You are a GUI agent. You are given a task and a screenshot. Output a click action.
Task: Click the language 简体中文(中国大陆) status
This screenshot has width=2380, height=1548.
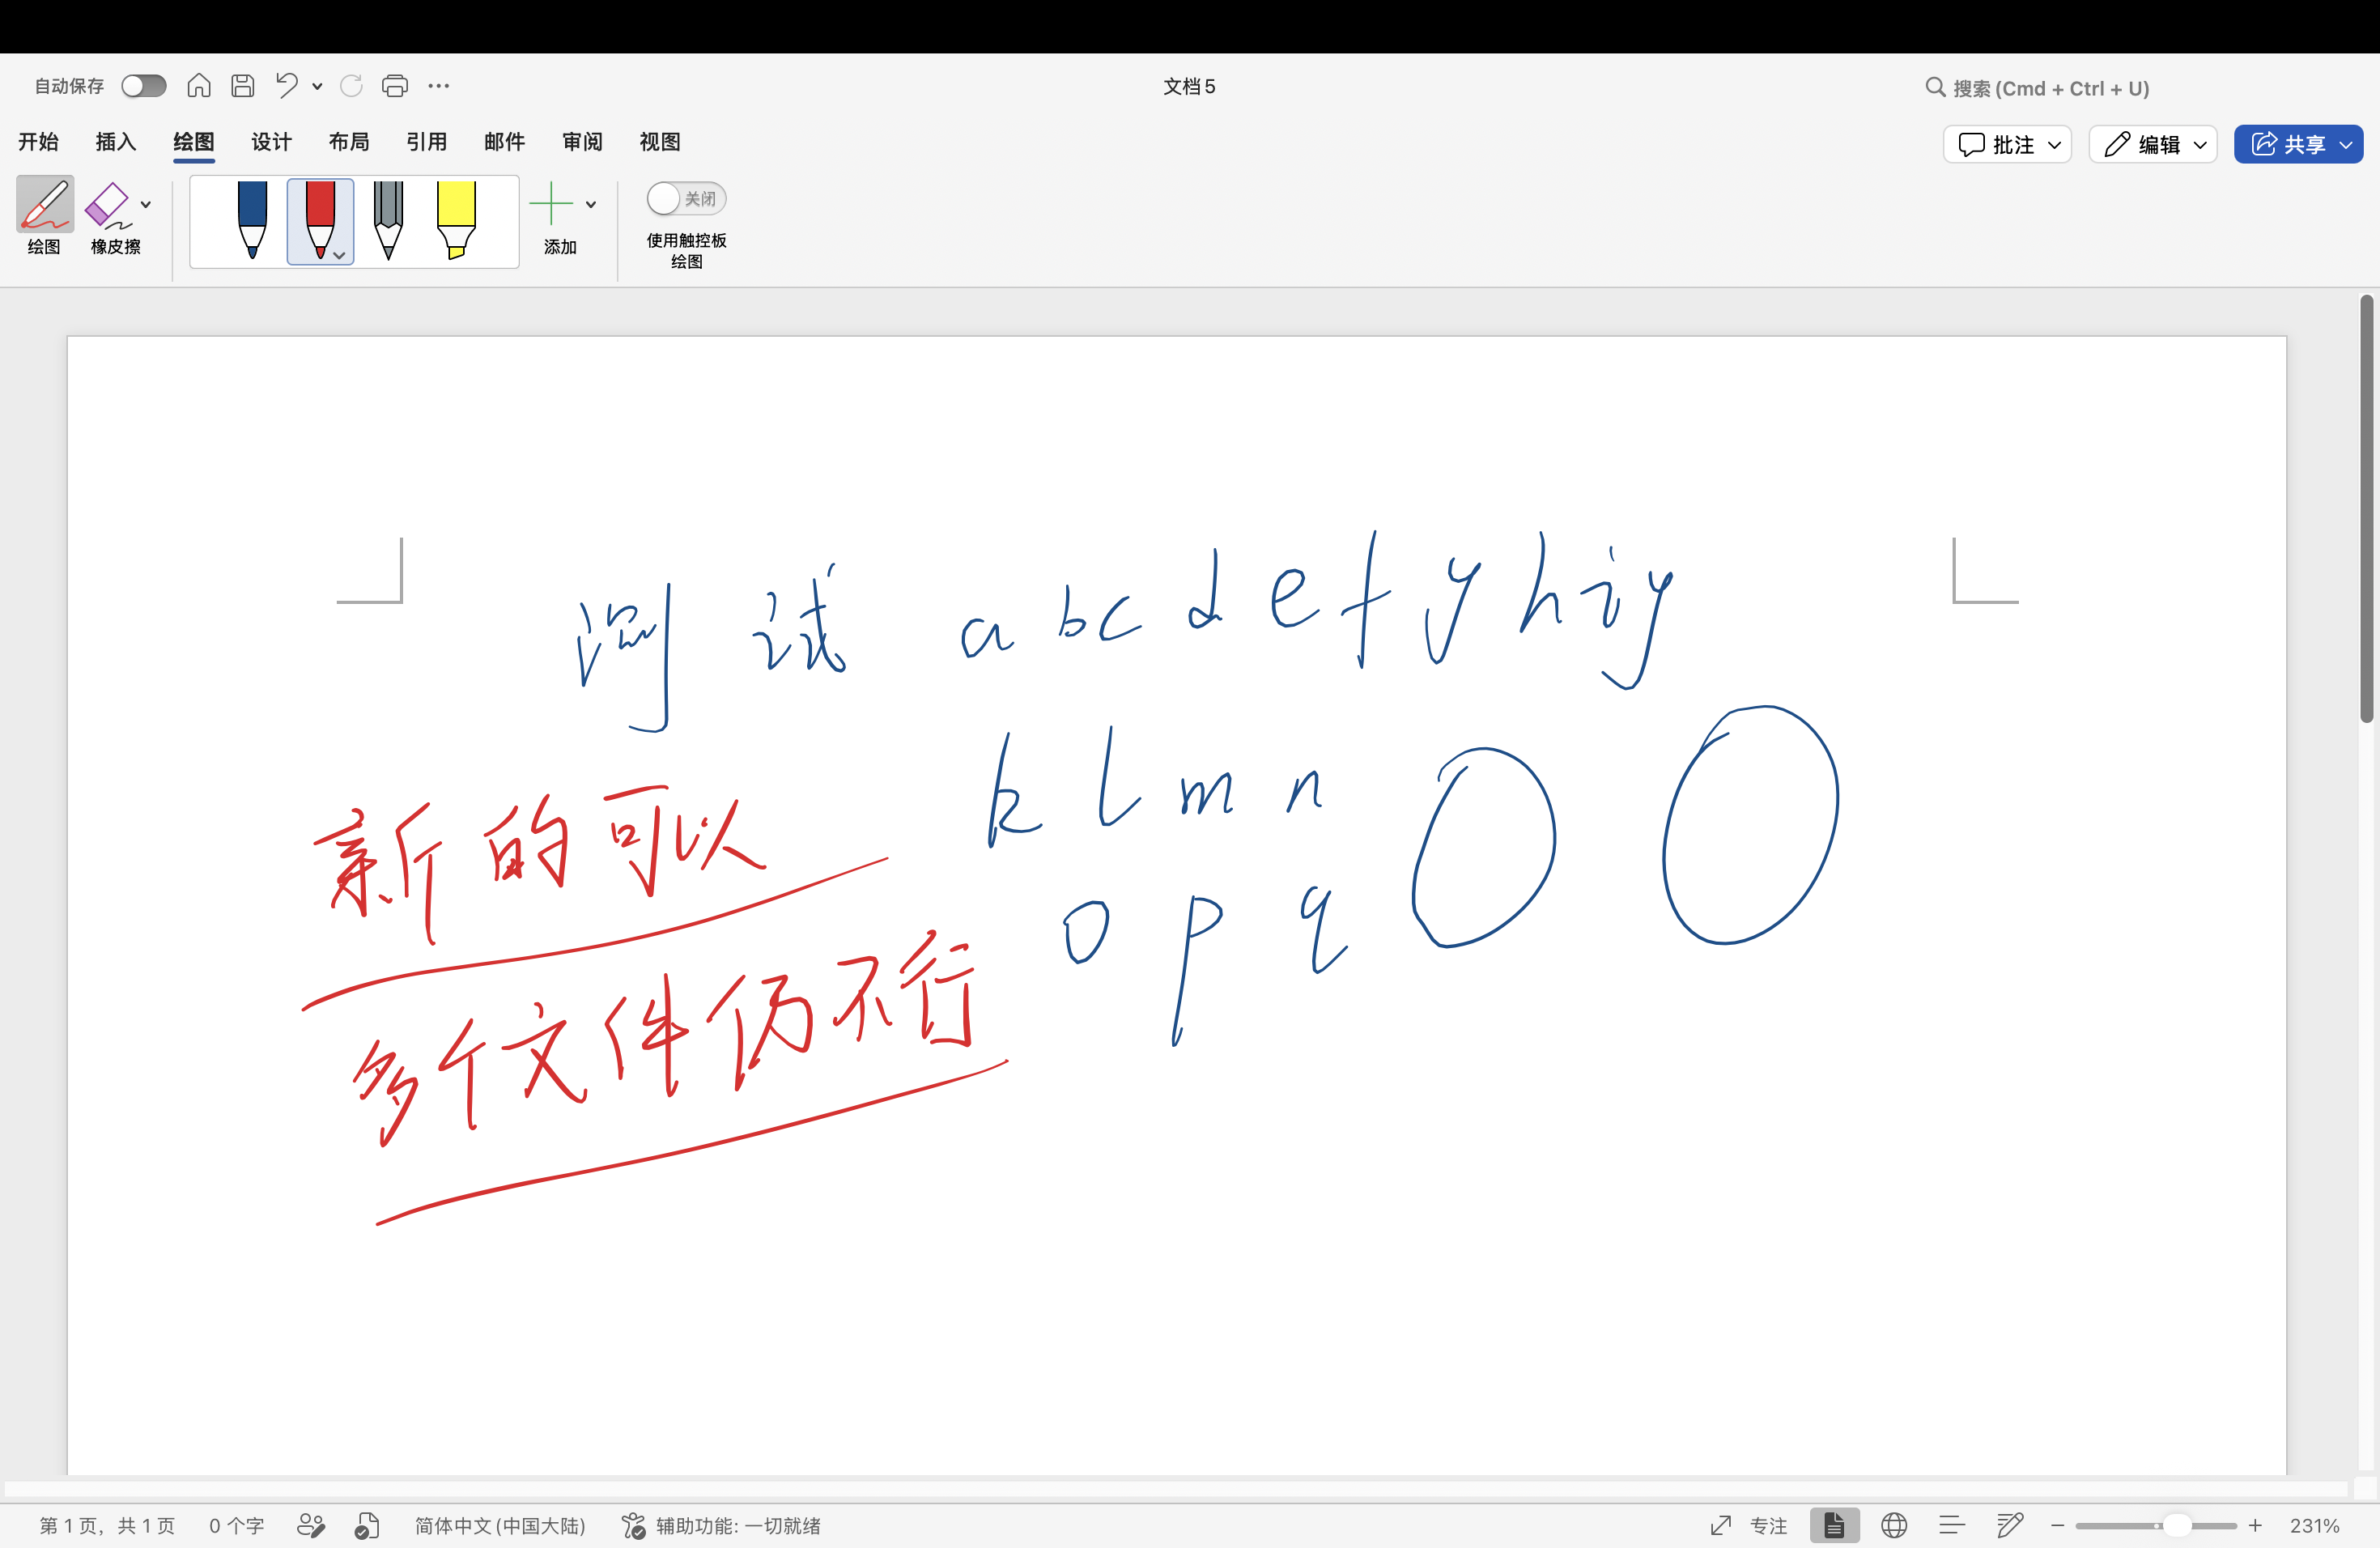pos(500,1525)
